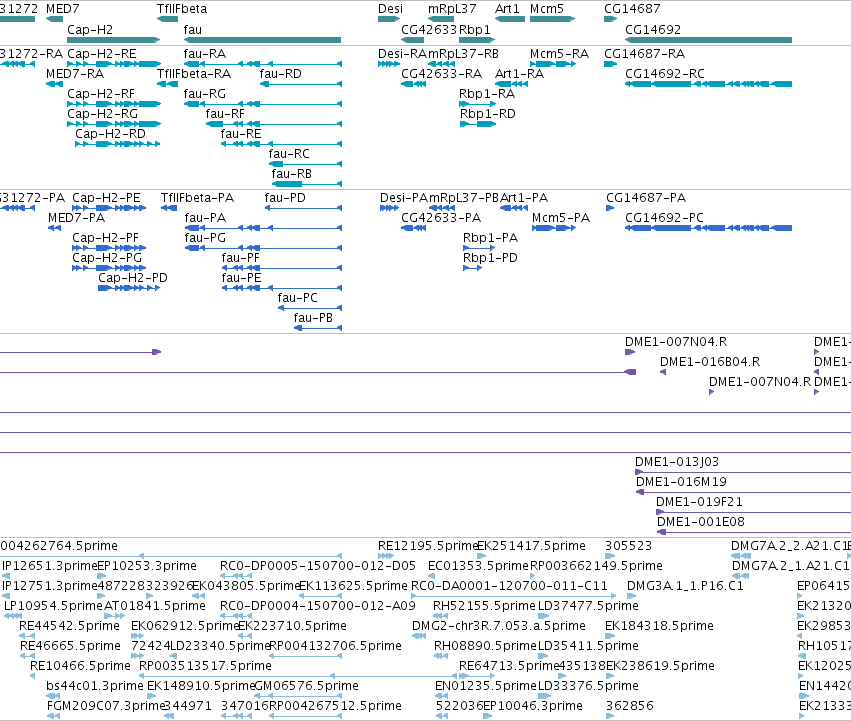Click the DMG2-chr3R.7.053.a.5prime EST label
Screen dimensions: 851x721
[499, 627]
